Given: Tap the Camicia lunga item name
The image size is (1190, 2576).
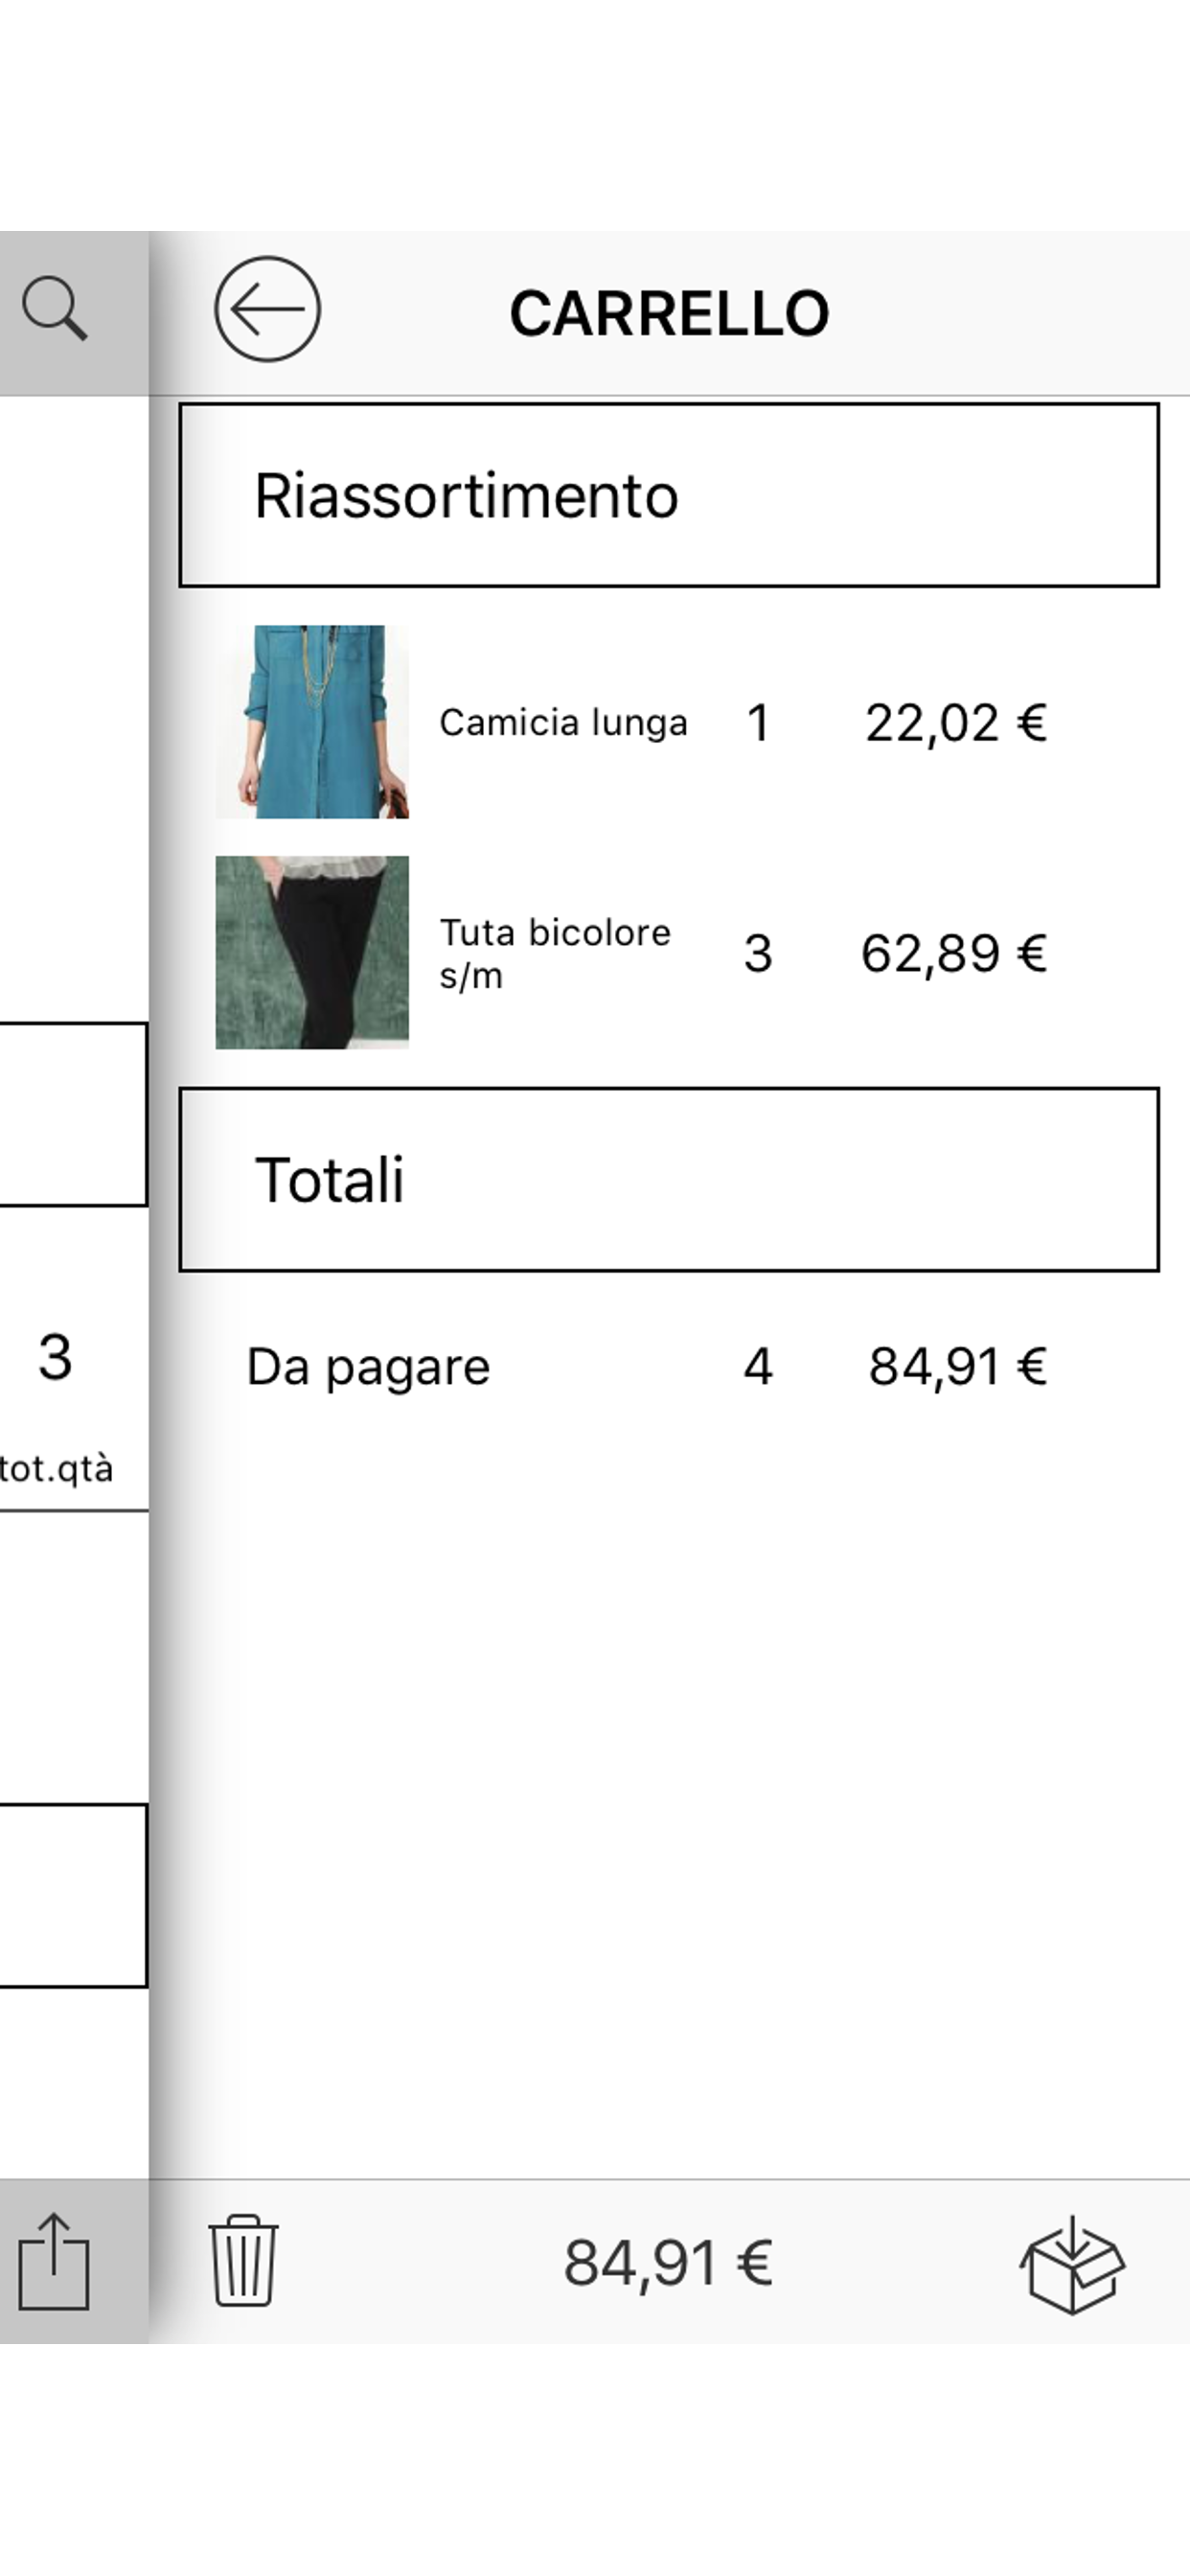Looking at the screenshot, I should click(563, 723).
